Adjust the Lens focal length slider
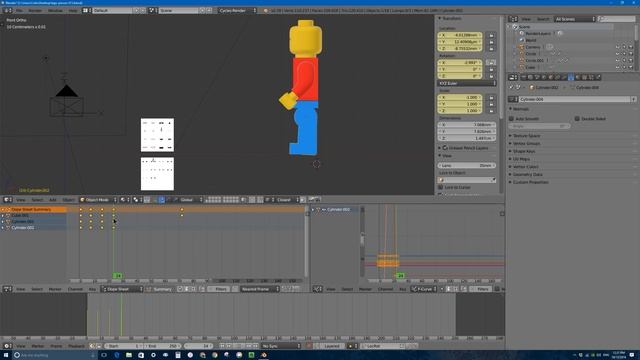The width and height of the screenshot is (640, 360). (467, 165)
